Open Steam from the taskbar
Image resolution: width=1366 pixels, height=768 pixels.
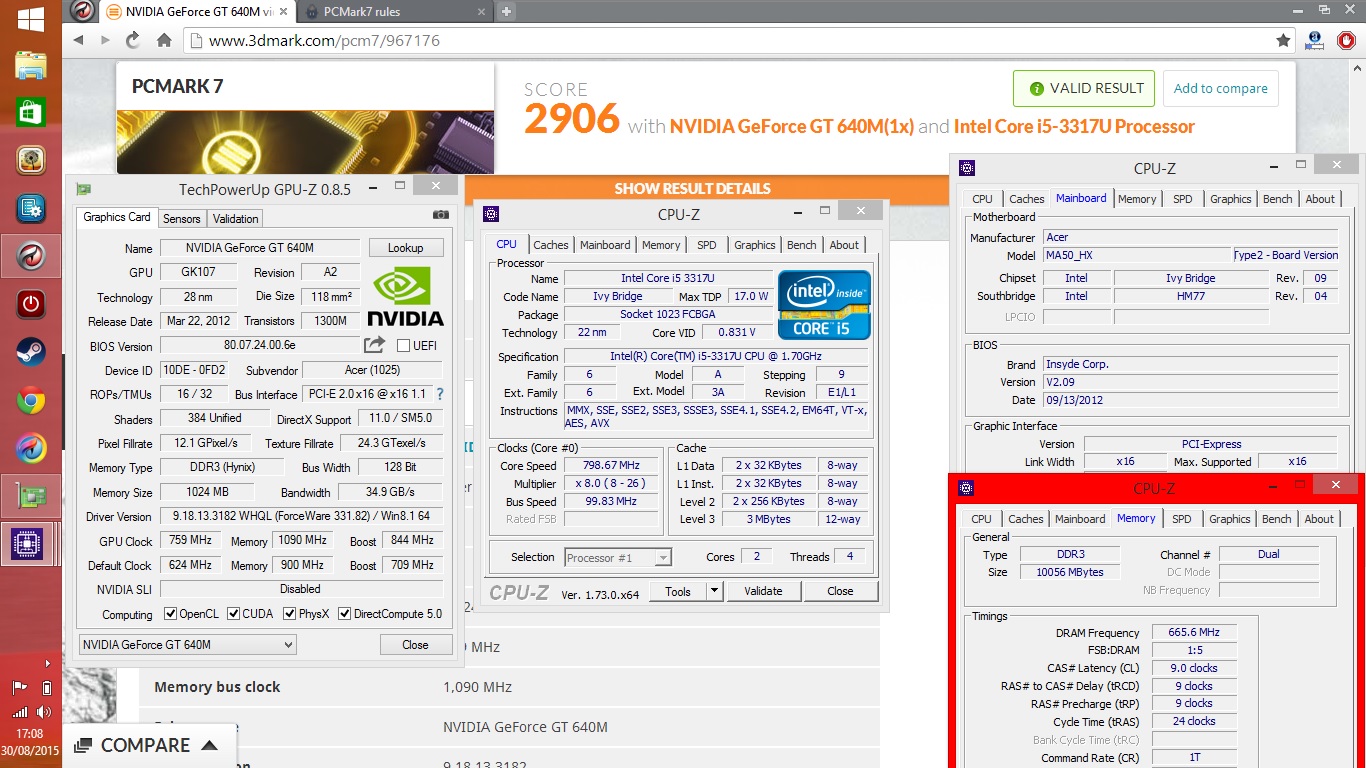pyautogui.click(x=31, y=352)
